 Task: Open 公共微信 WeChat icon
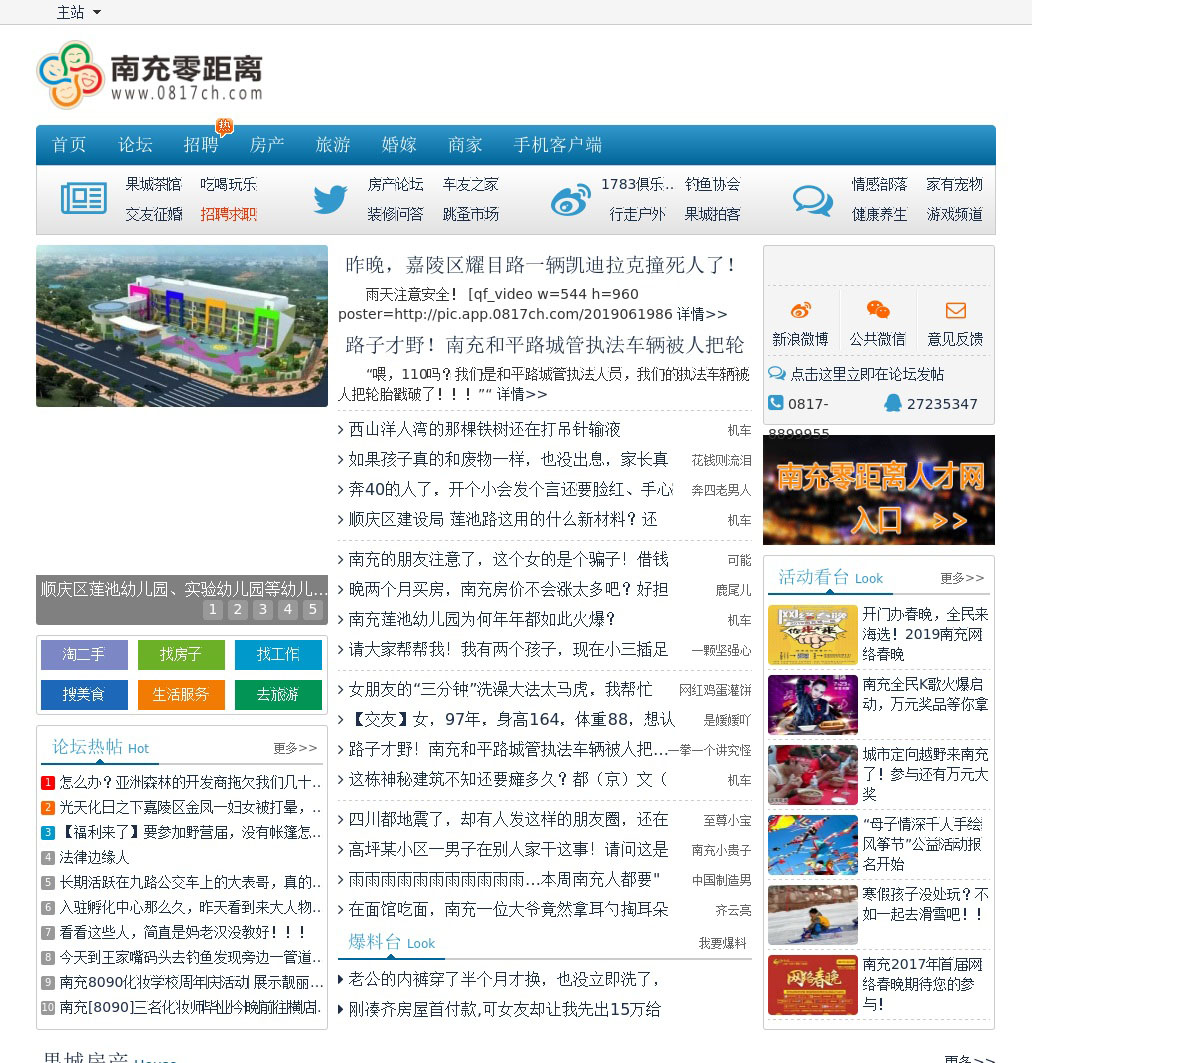point(878,310)
